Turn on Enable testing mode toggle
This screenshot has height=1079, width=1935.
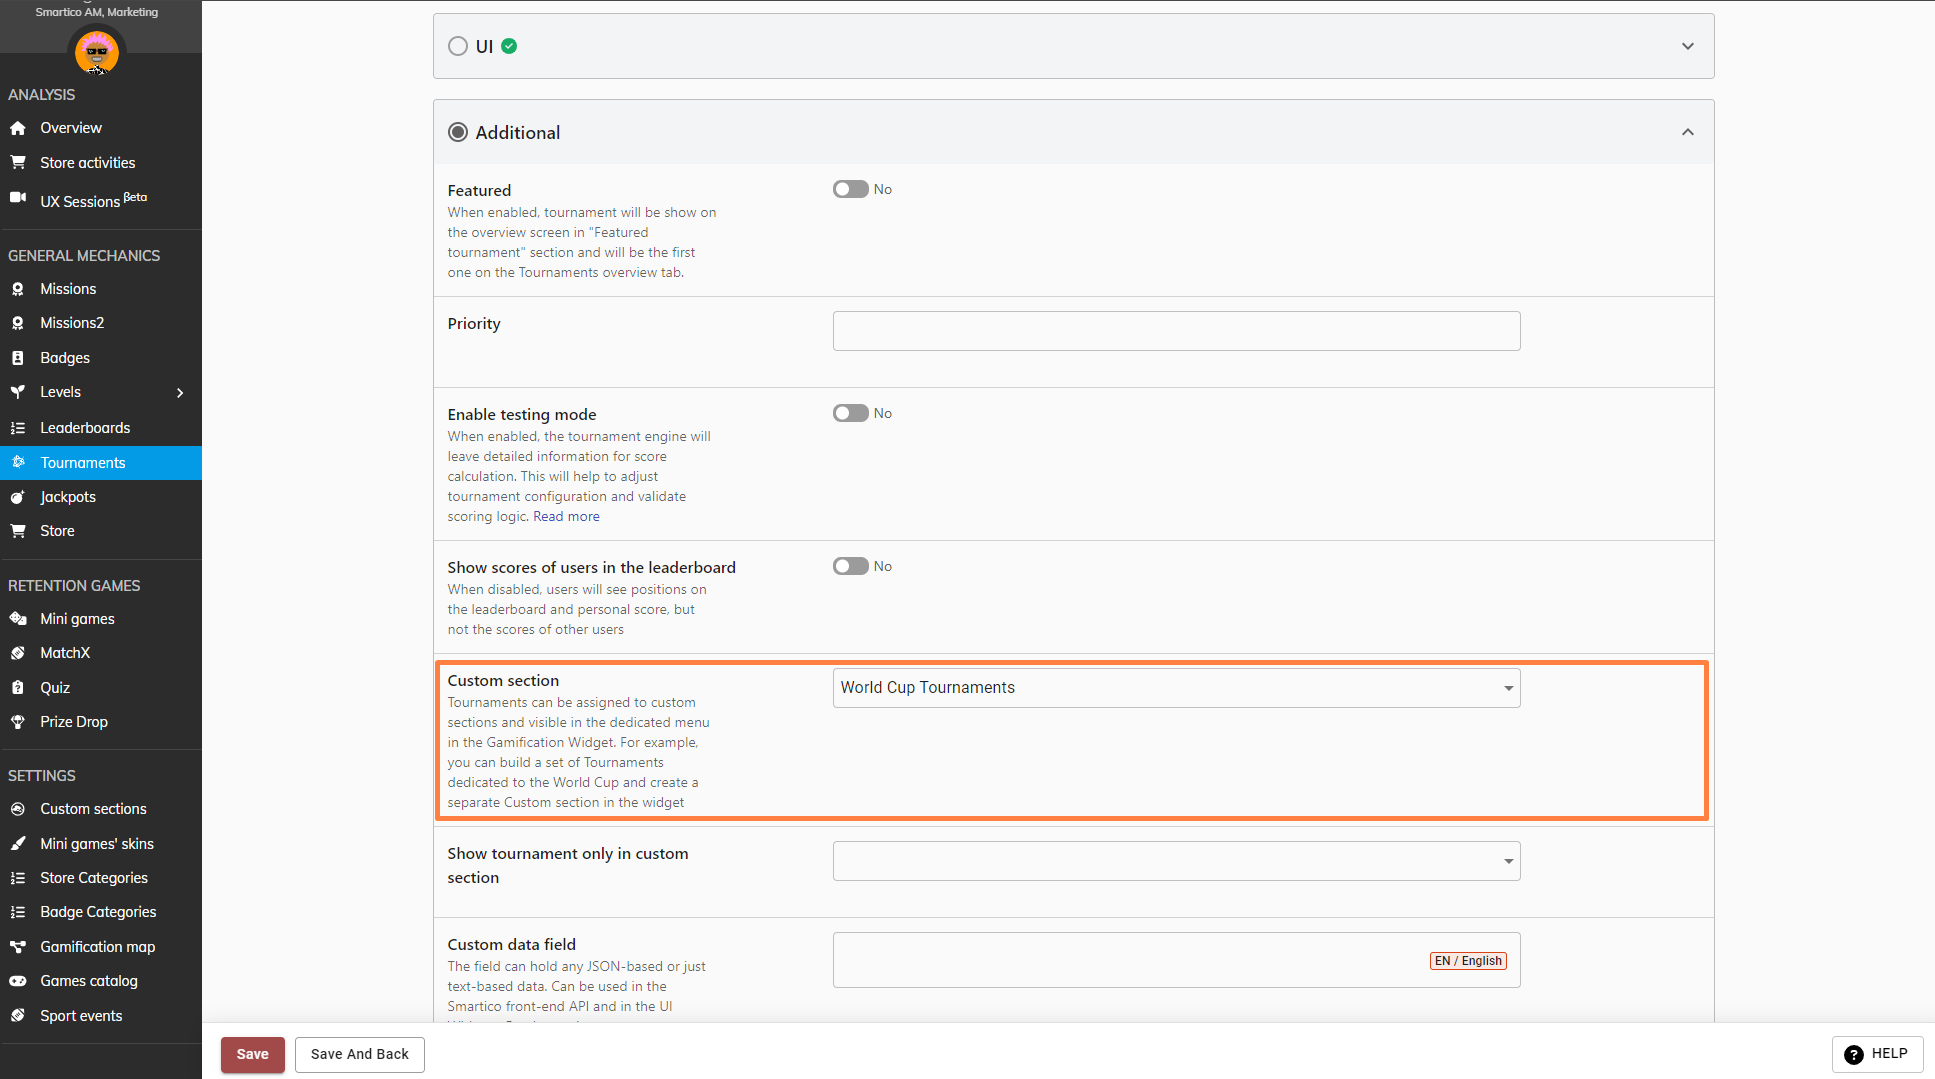[850, 413]
